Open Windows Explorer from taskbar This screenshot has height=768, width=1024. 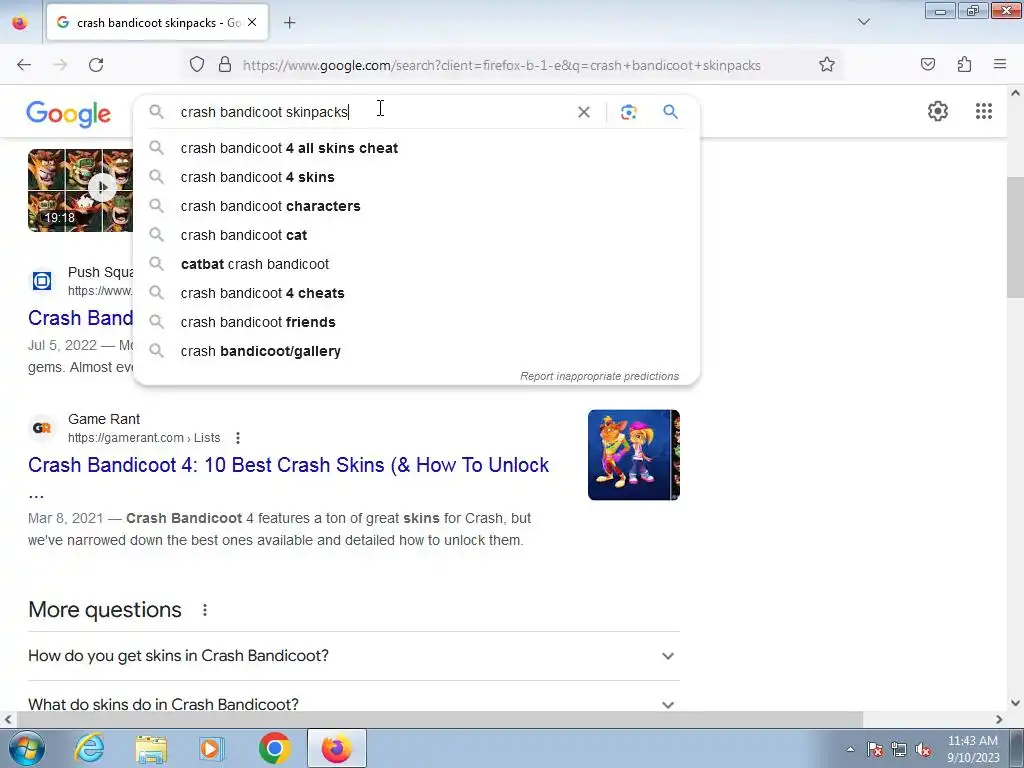coord(151,748)
